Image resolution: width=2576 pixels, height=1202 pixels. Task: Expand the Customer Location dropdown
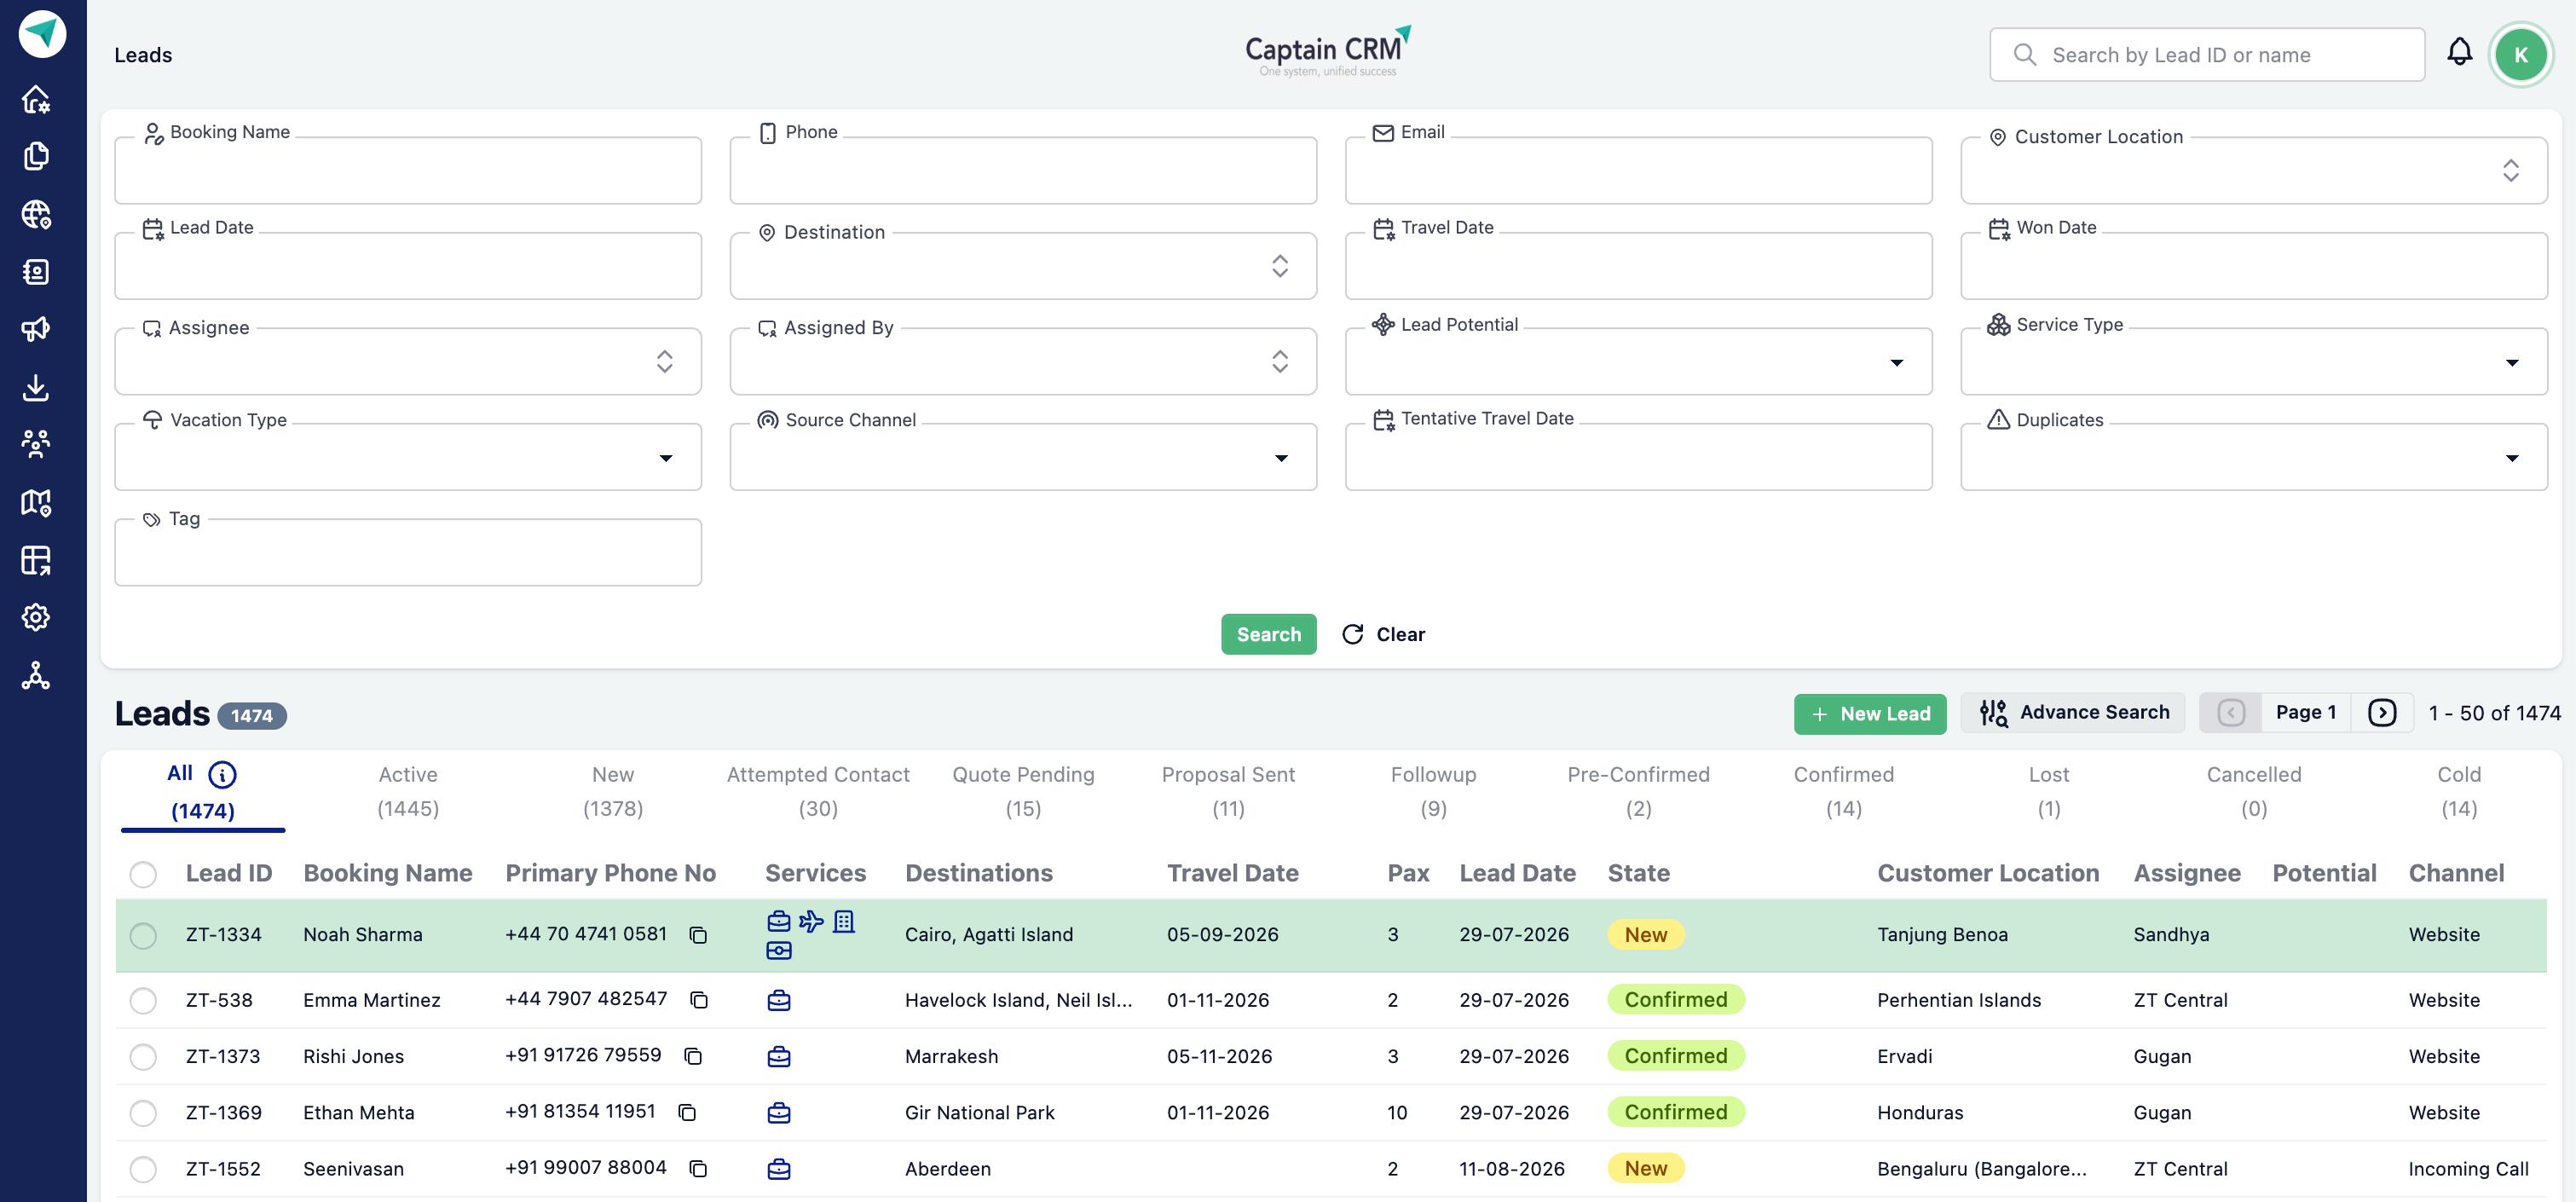click(x=2253, y=170)
